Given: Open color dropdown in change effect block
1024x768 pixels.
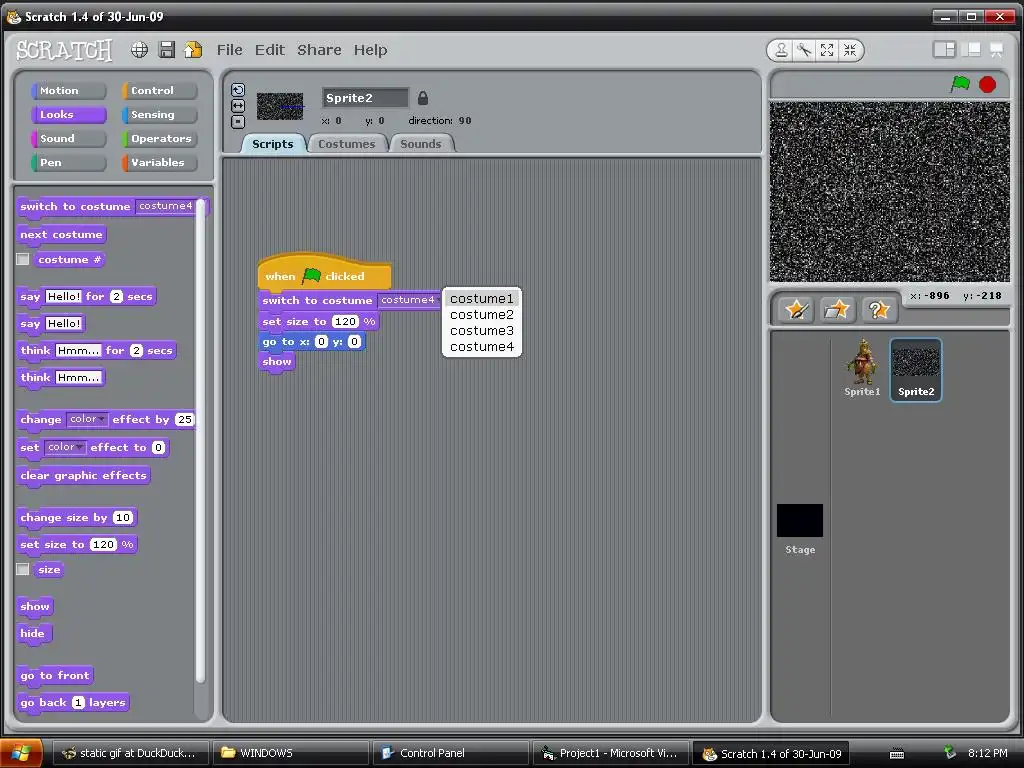Looking at the screenshot, I should tap(87, 419).
